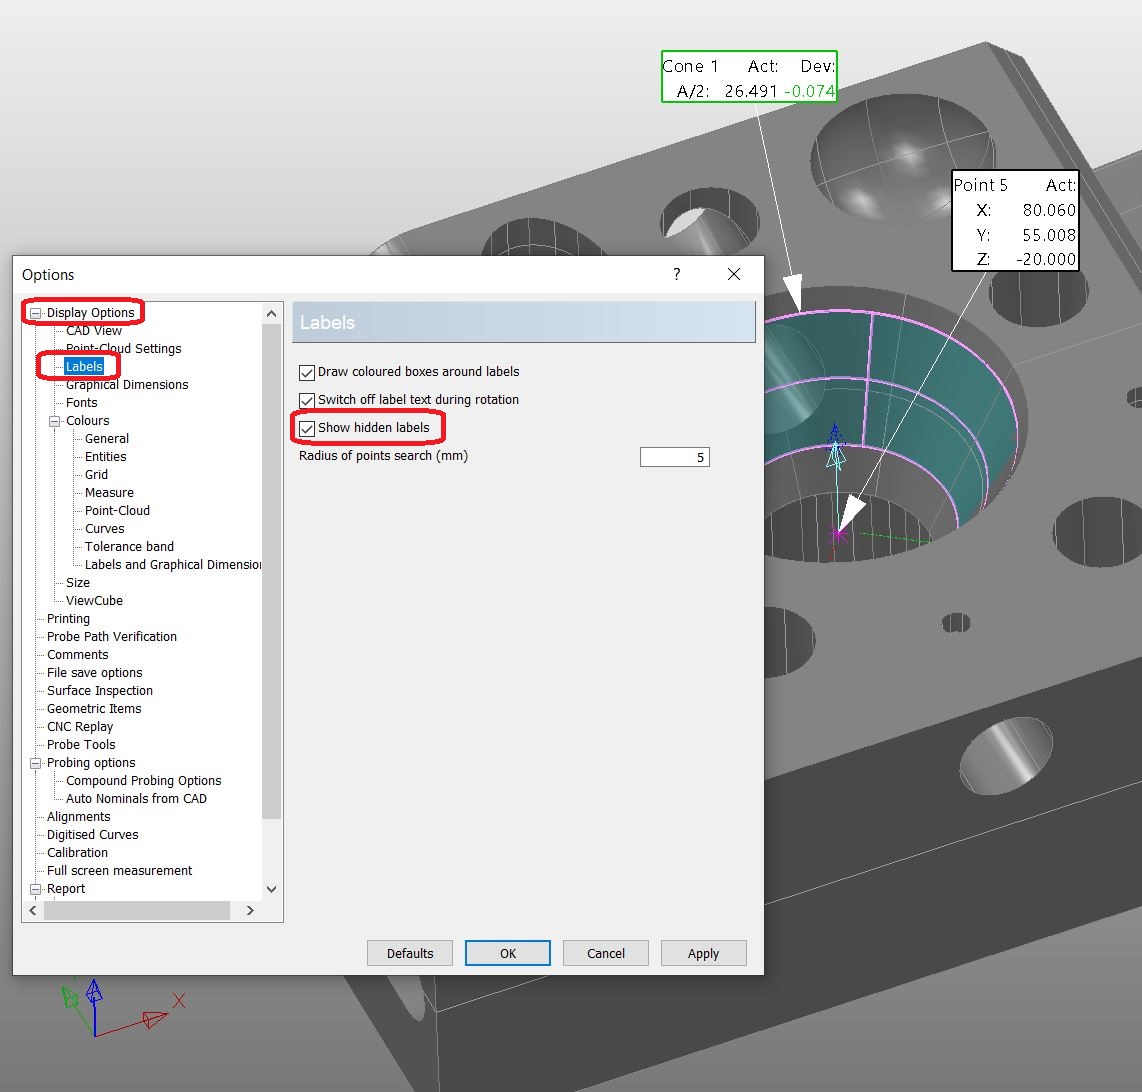1142x1092 pixels.
Task: Expand the Report tree branch
Action: [x=33, y=888]
